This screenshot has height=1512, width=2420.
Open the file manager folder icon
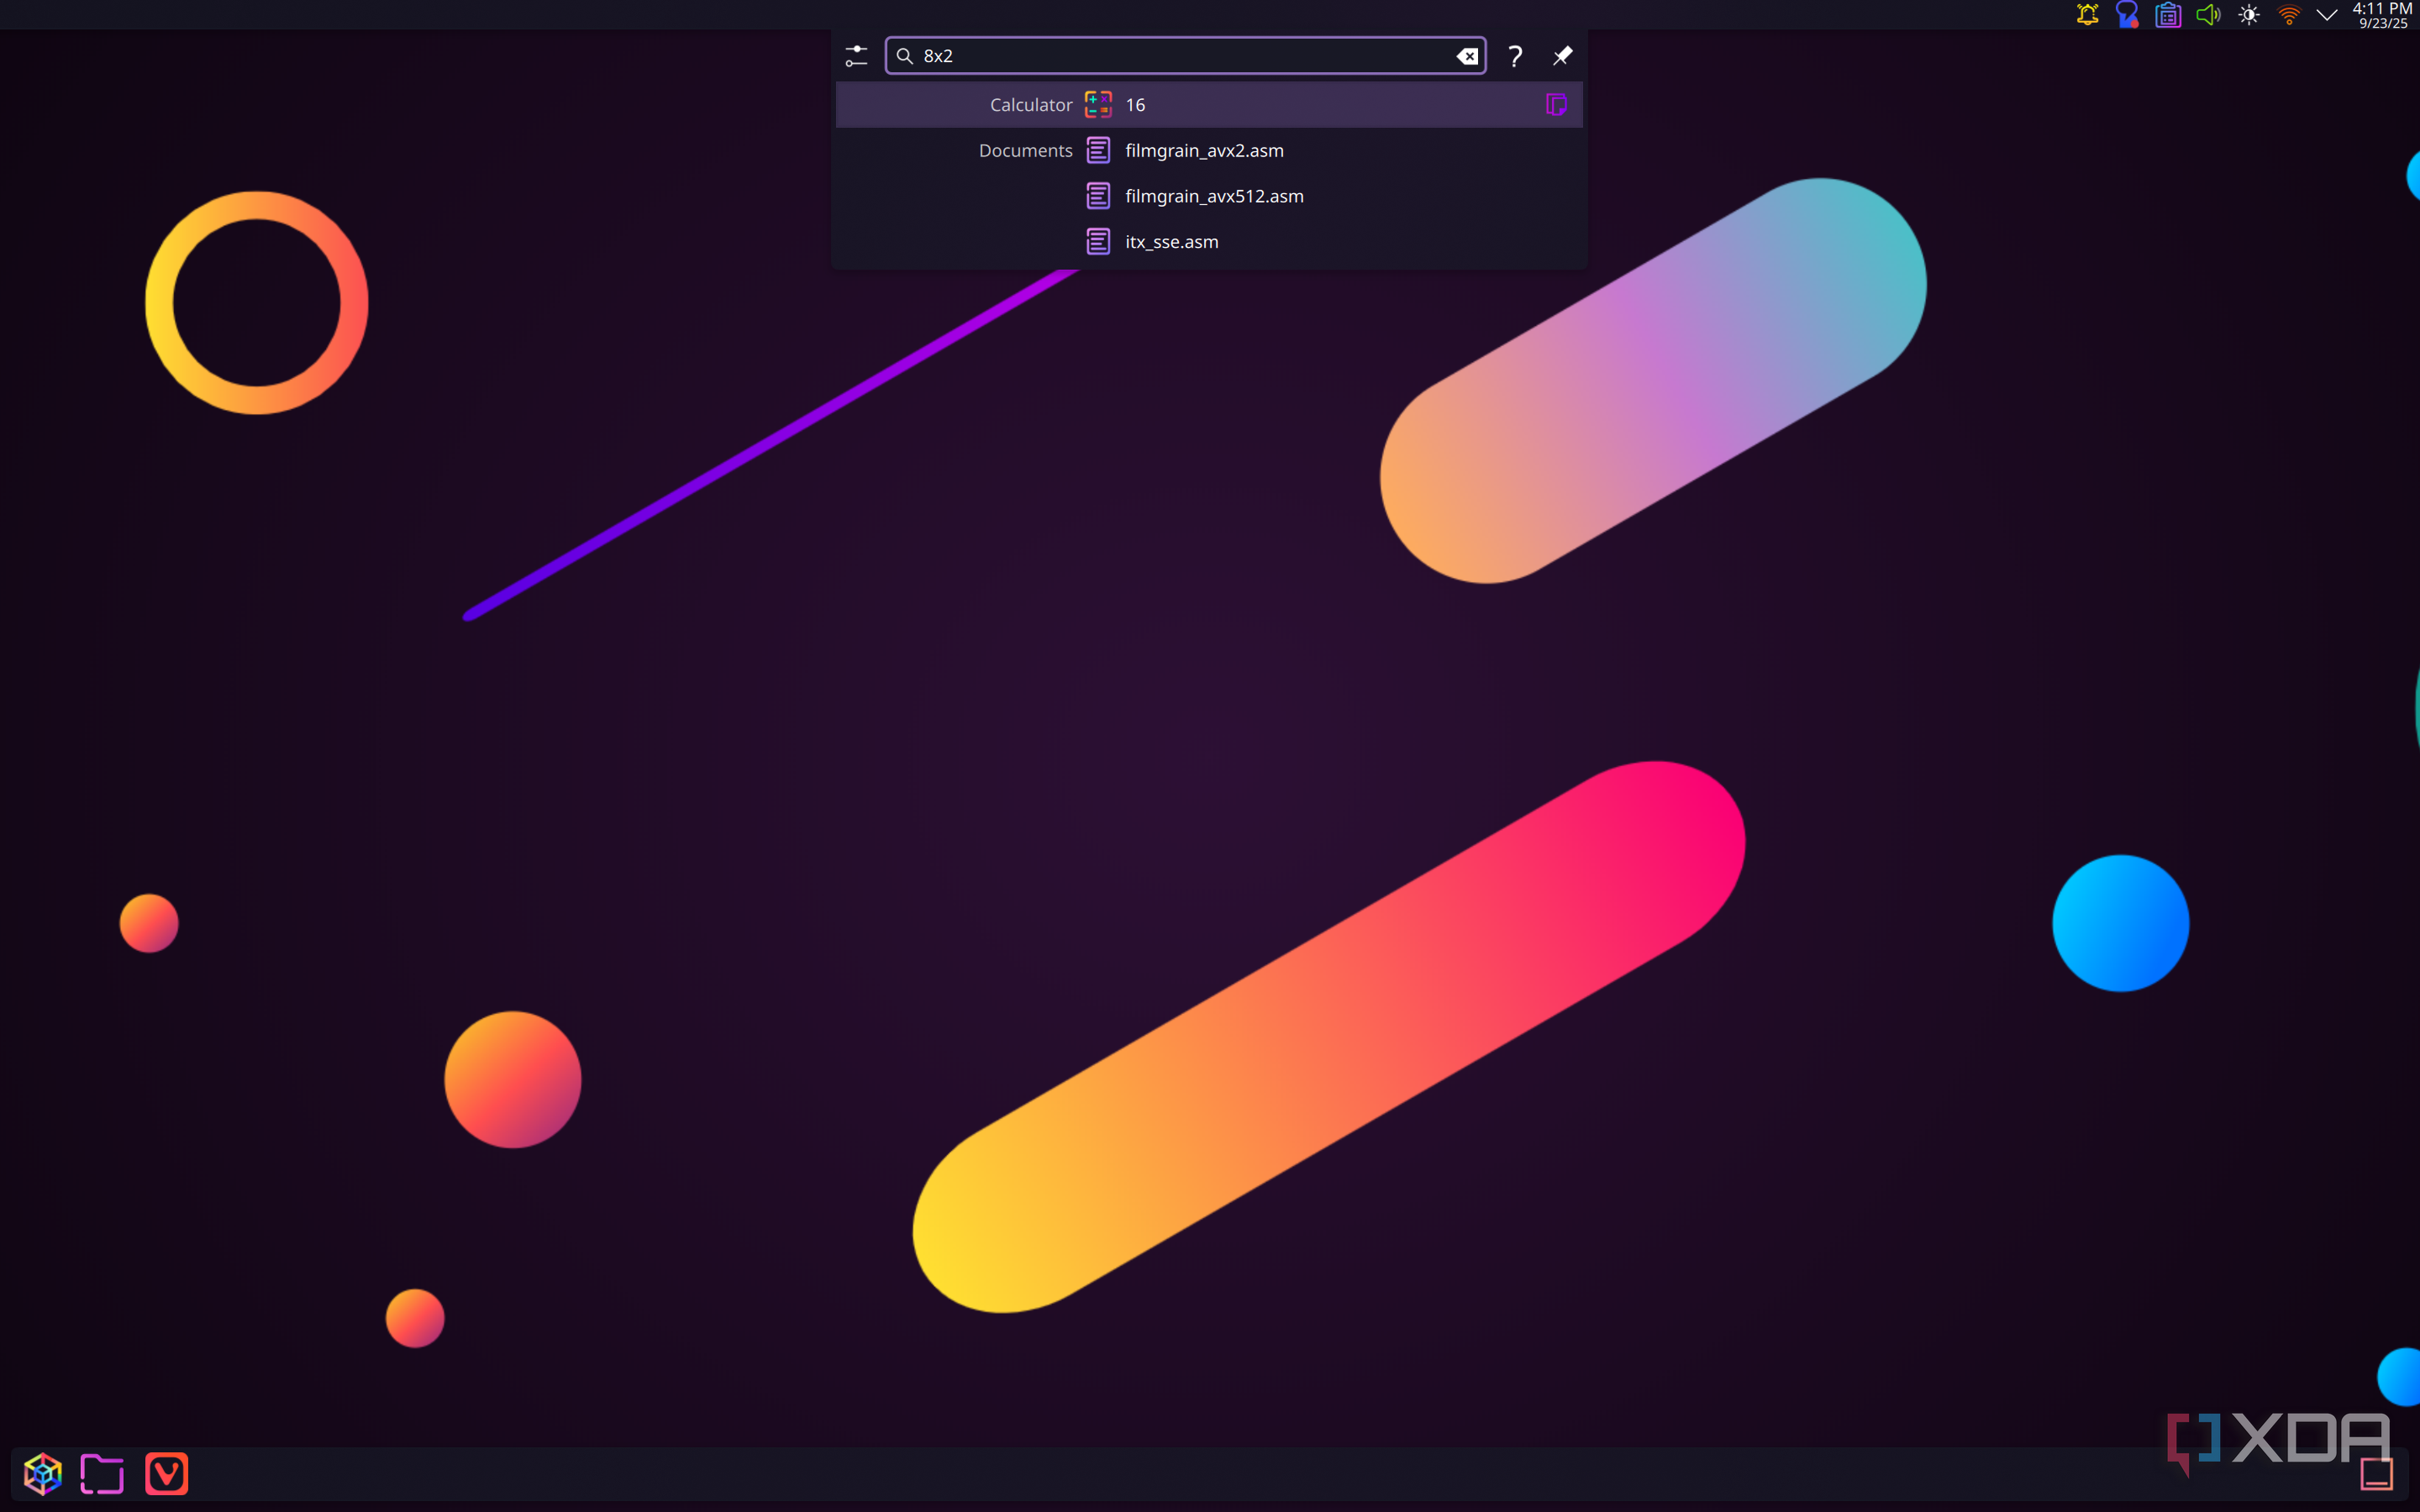point(102,1473)
